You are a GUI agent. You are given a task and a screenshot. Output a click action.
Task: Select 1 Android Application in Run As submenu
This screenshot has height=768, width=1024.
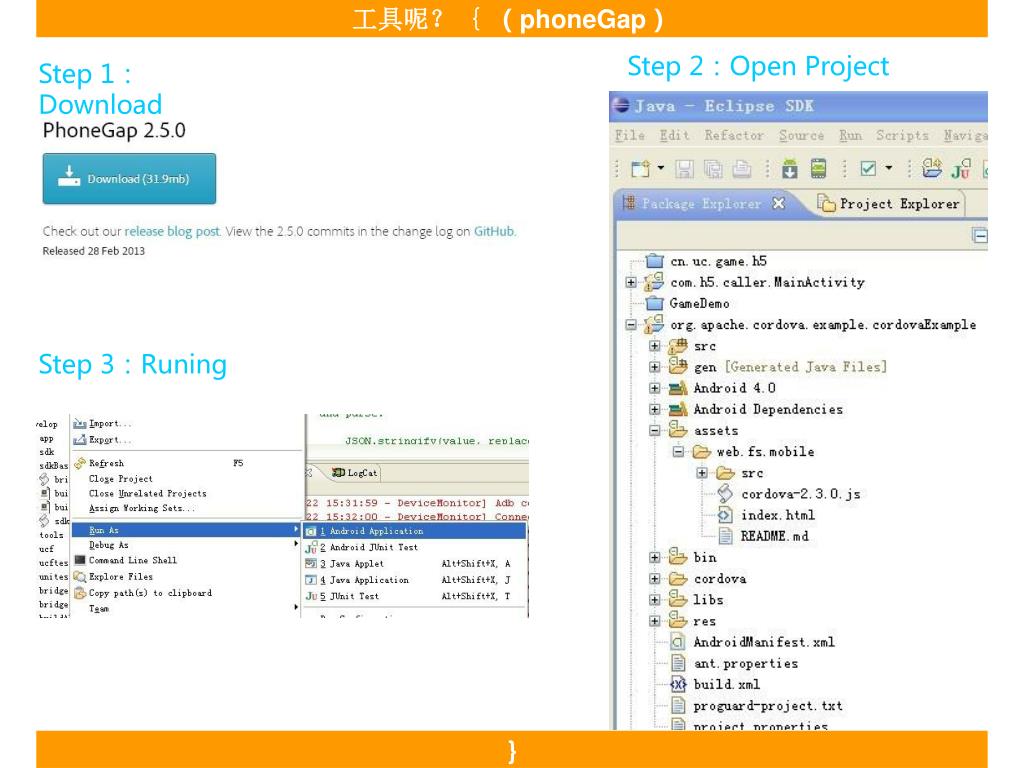[x=415, y=531]
